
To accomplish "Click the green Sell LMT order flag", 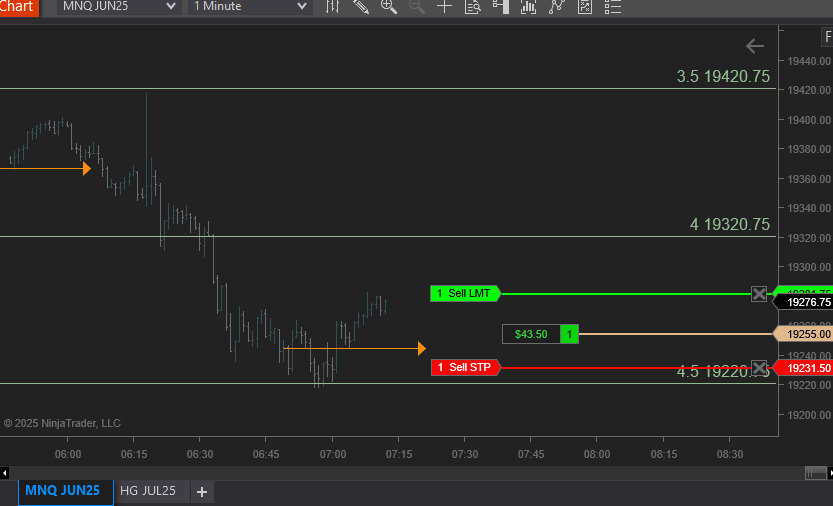I will click(x=464, y=294).
